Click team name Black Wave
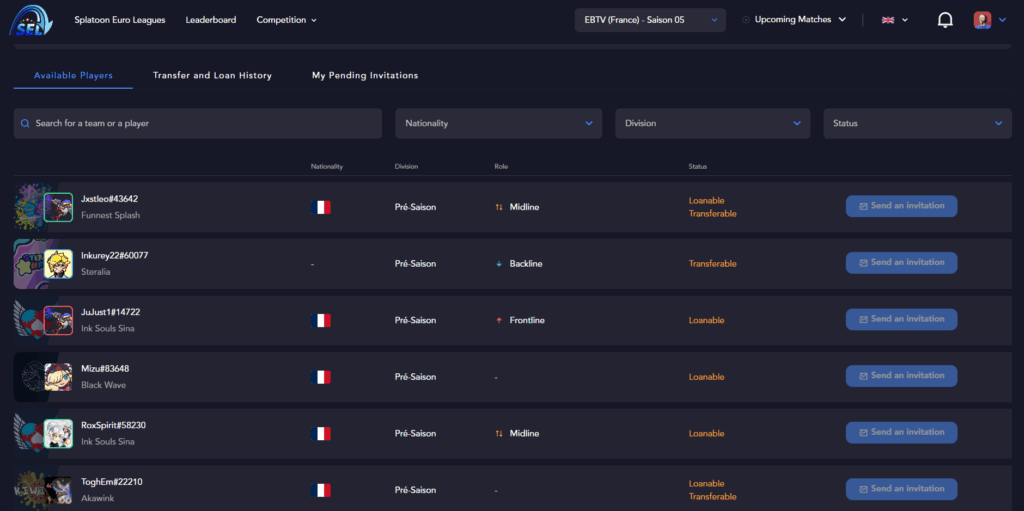The height and width of the screenshot is (511, 1024). click(103, 385)
